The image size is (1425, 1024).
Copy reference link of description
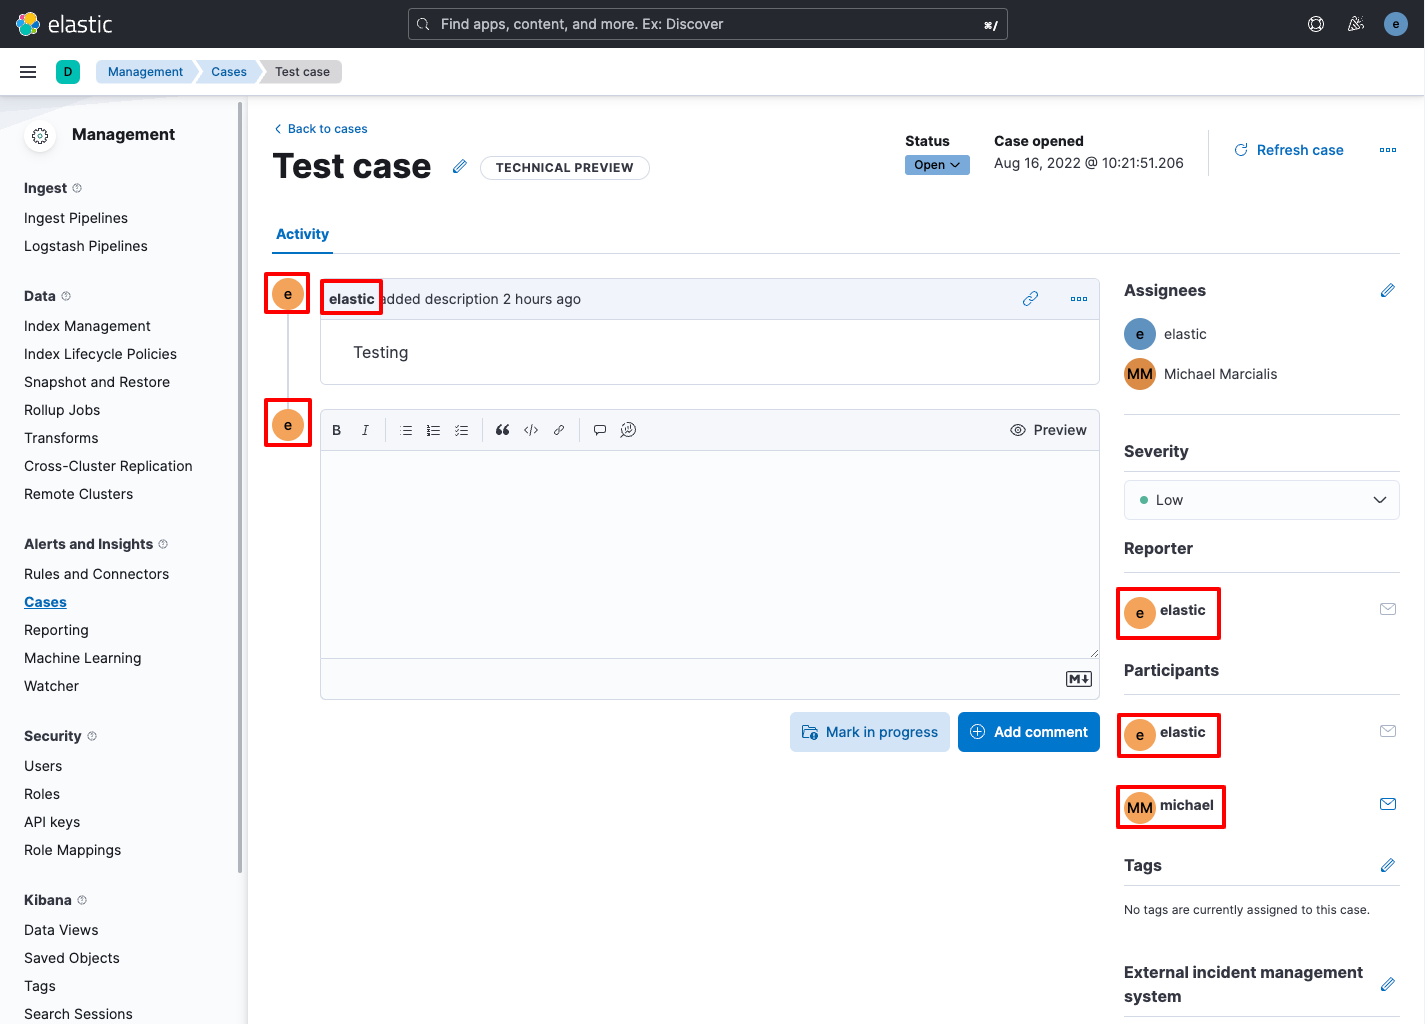coord(1030,299)
